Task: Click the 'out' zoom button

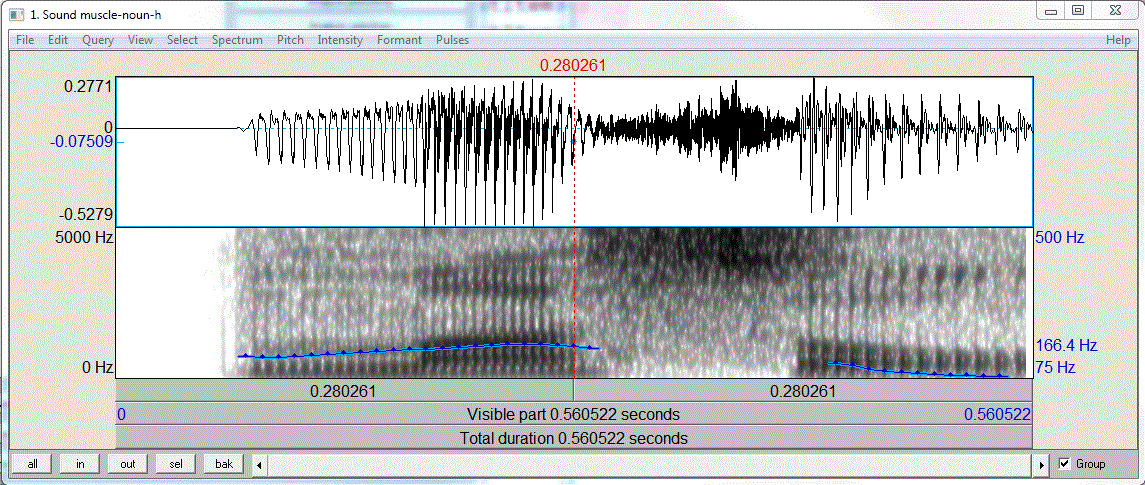Action: [128, 464]
